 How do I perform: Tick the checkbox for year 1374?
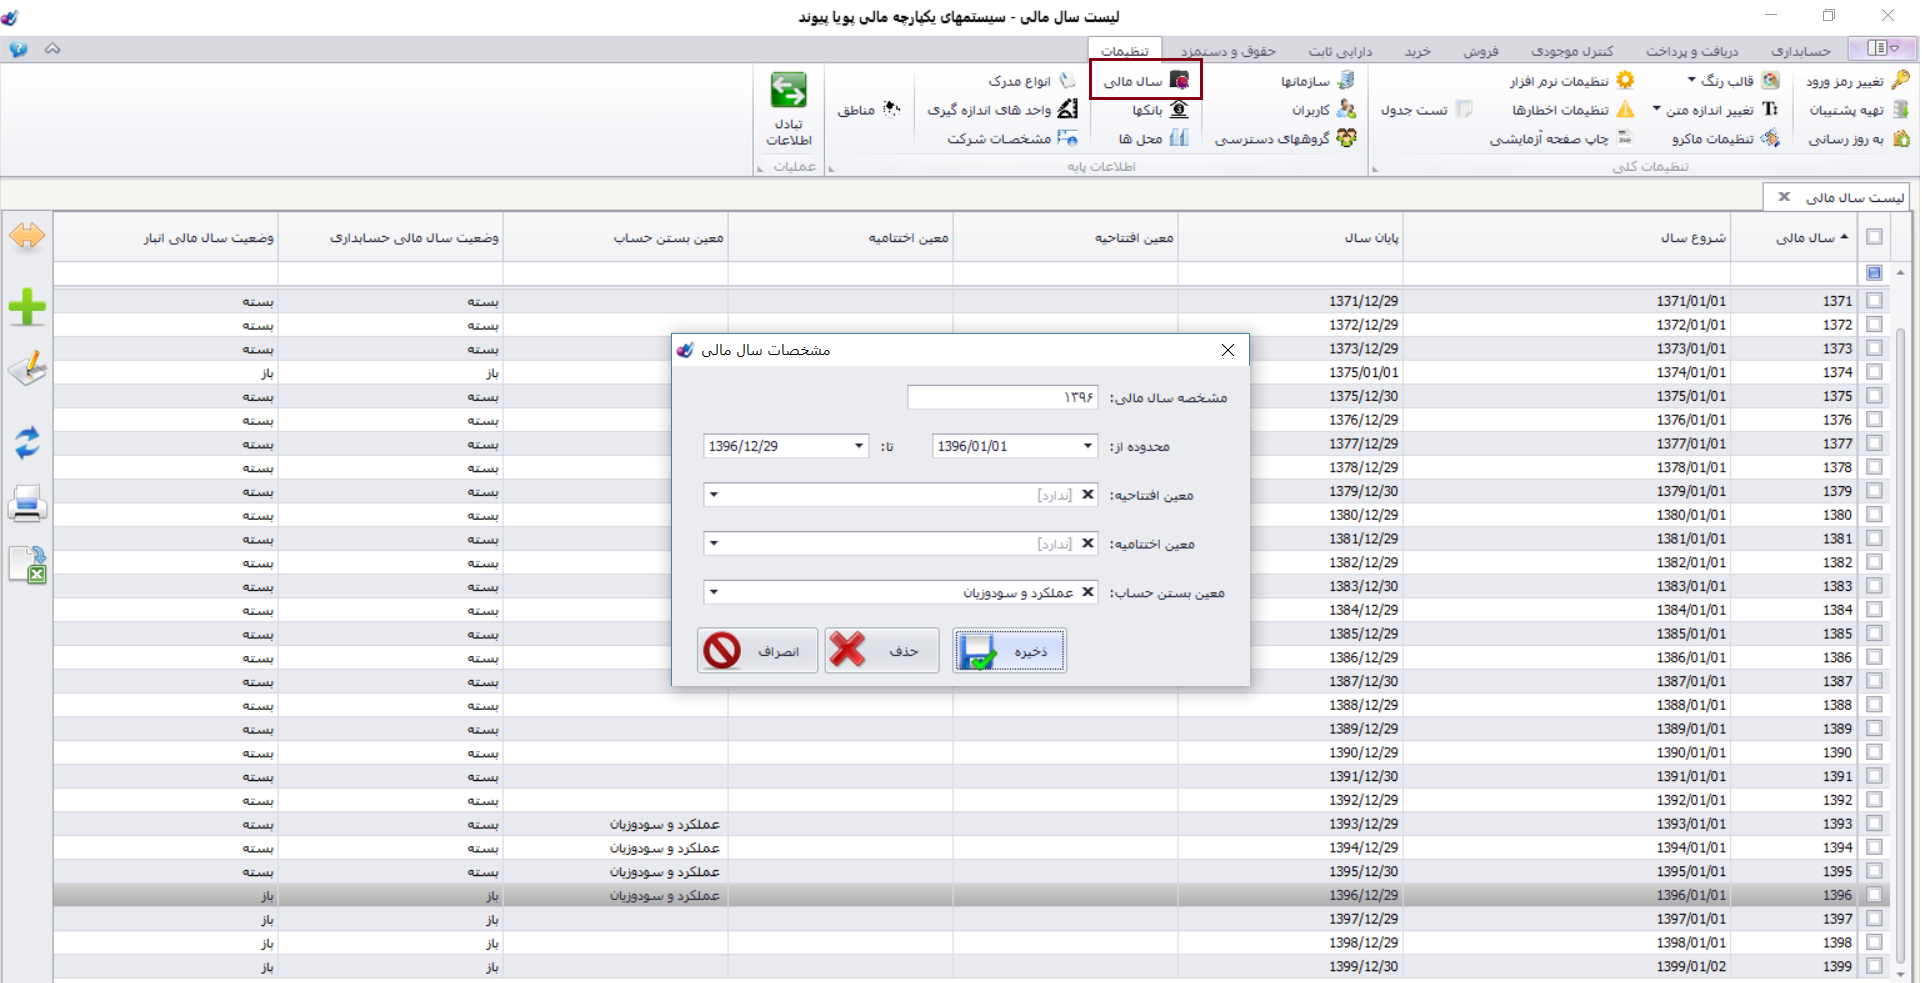click(1874, 372)
